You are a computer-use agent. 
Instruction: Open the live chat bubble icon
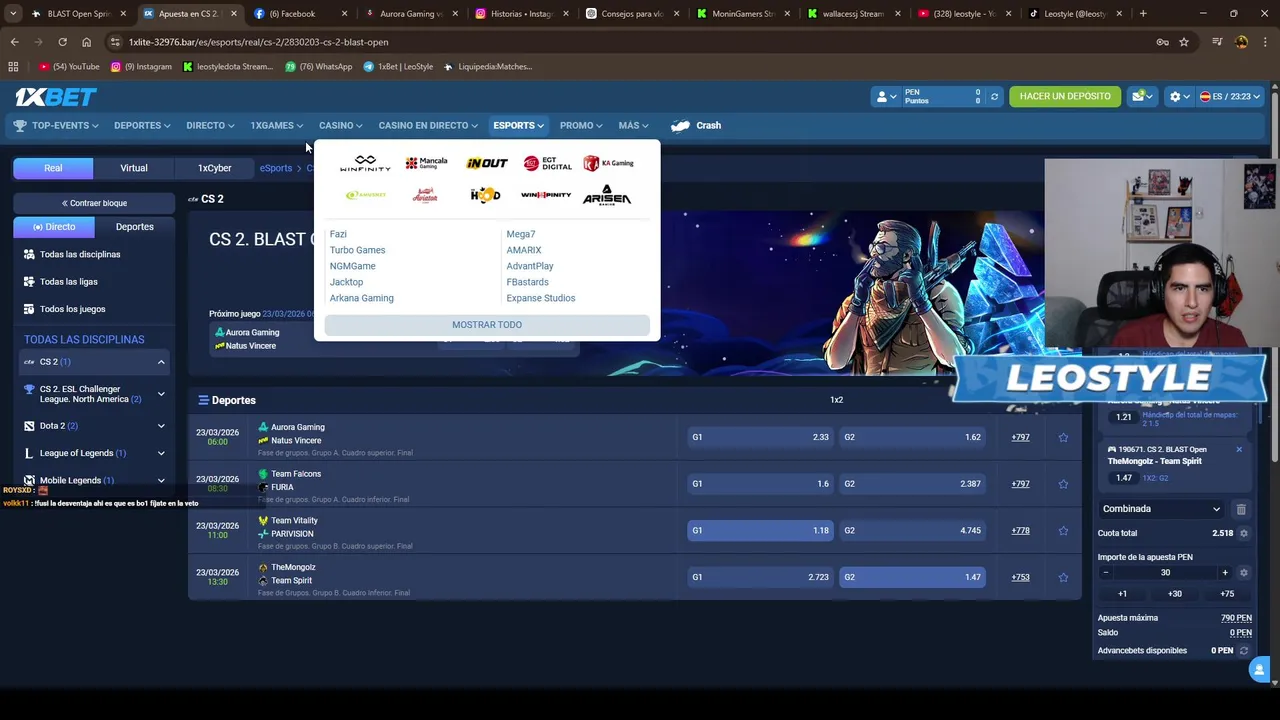coord(1259,670)
